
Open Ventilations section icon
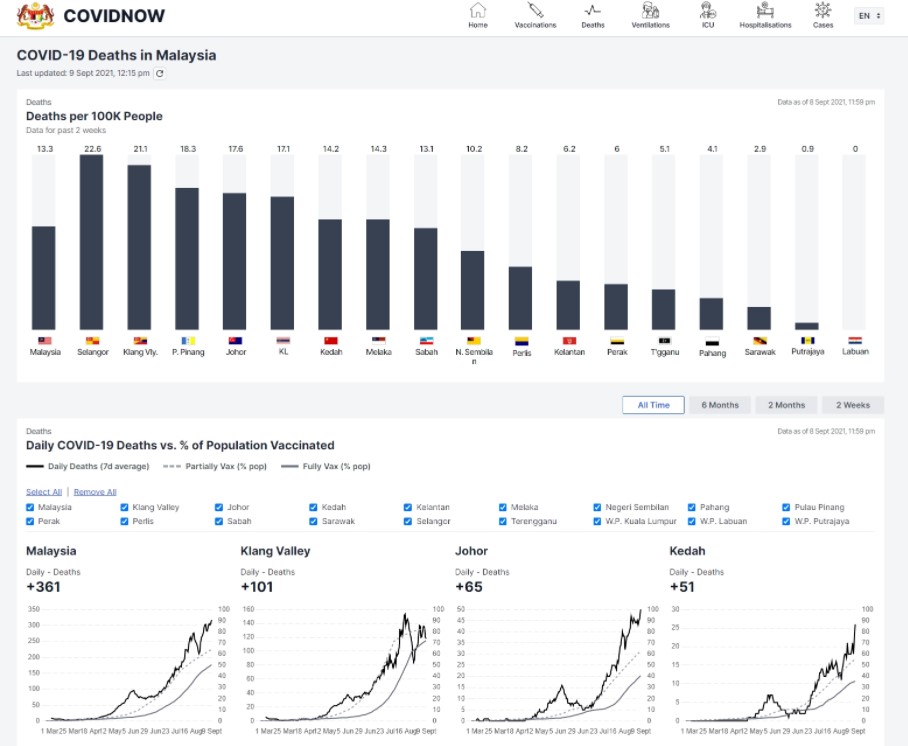click(x=650, y=11)
